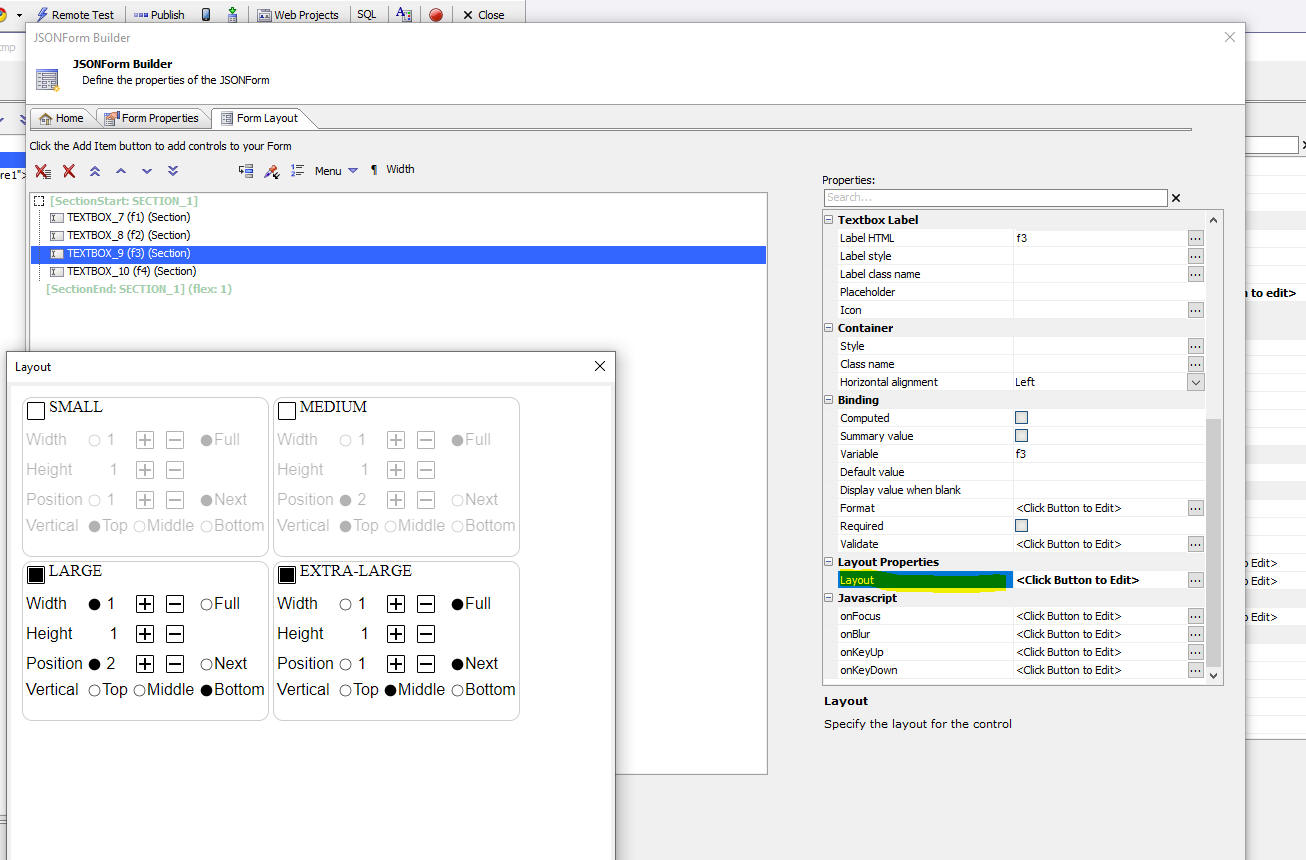This screenshot has height=860, width=1306.
Task: Open Web Projects from the top toolbar
Action: click(x=298, y=15)
